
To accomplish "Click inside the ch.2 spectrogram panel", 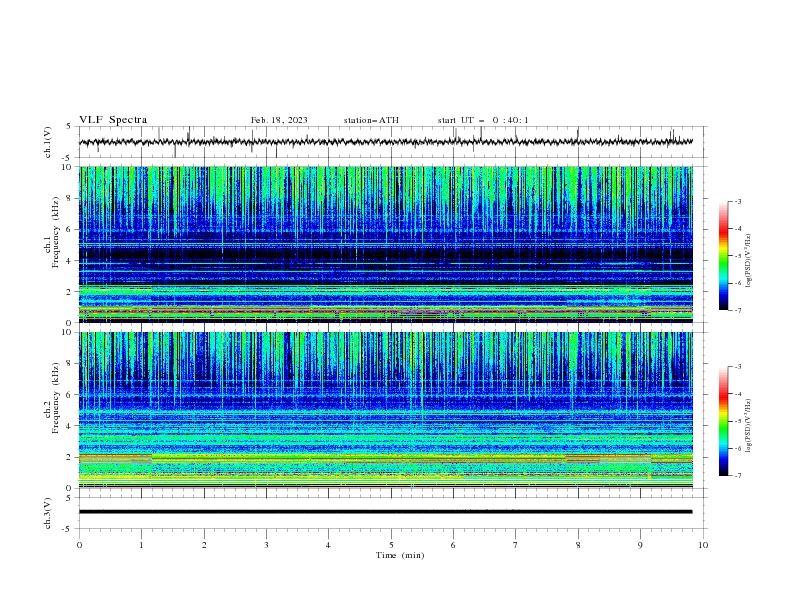I will coord(386,410).
